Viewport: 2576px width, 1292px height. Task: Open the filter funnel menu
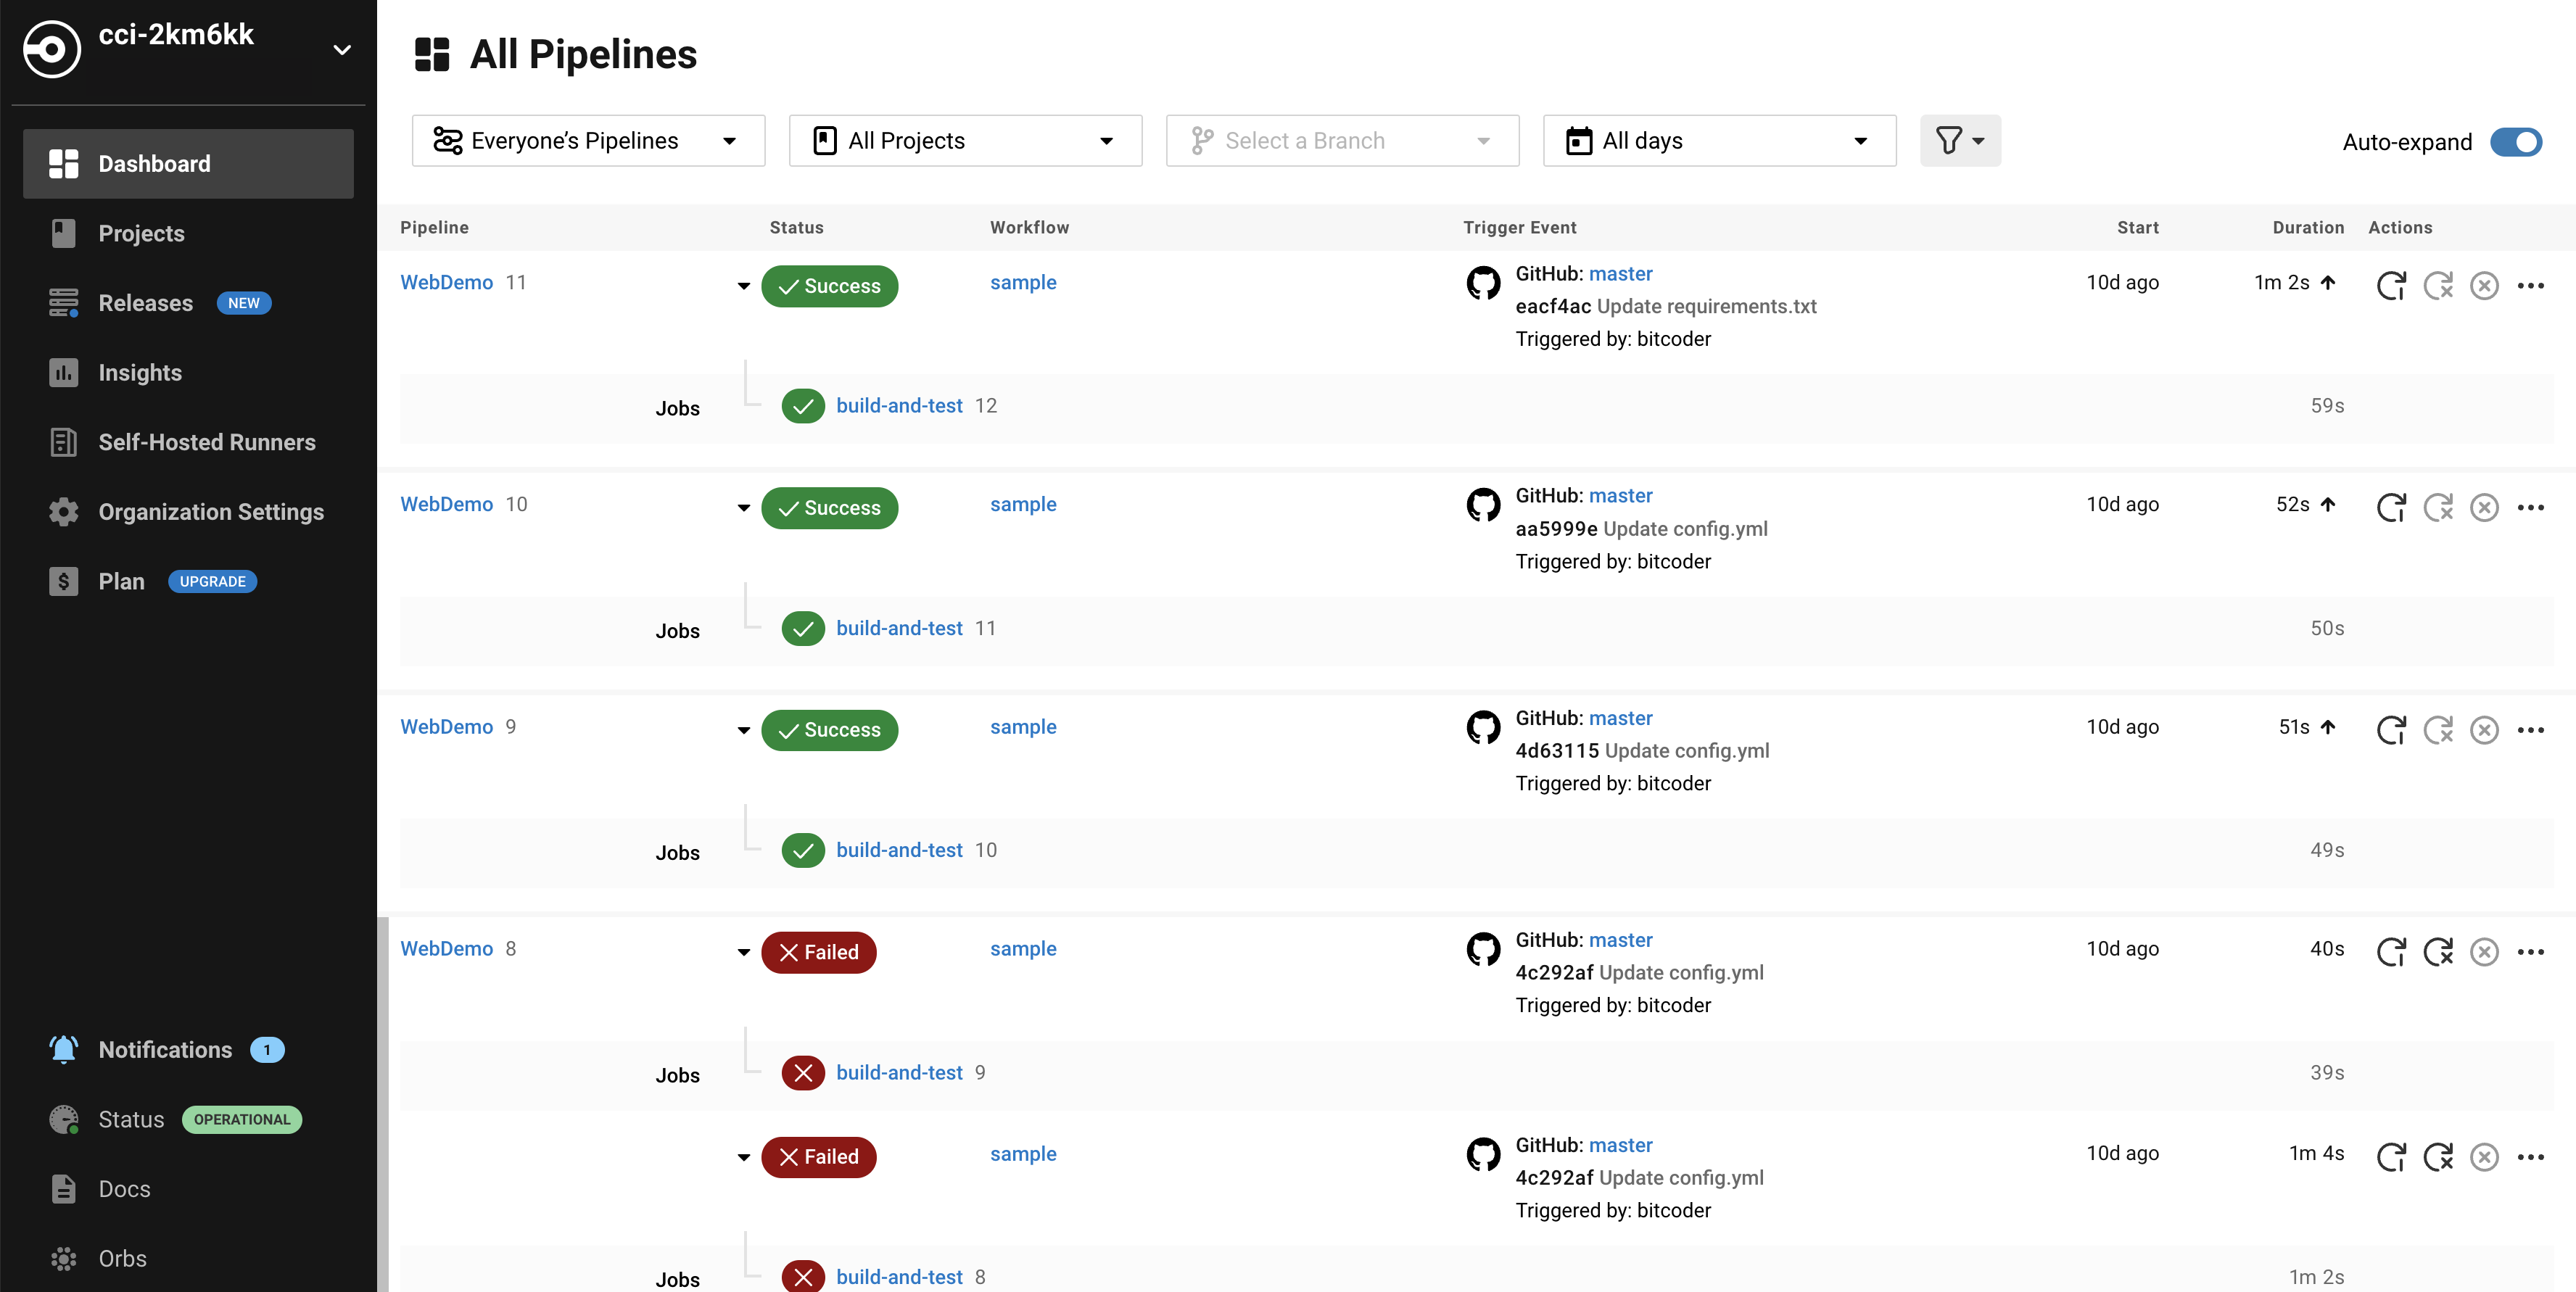1960,141
